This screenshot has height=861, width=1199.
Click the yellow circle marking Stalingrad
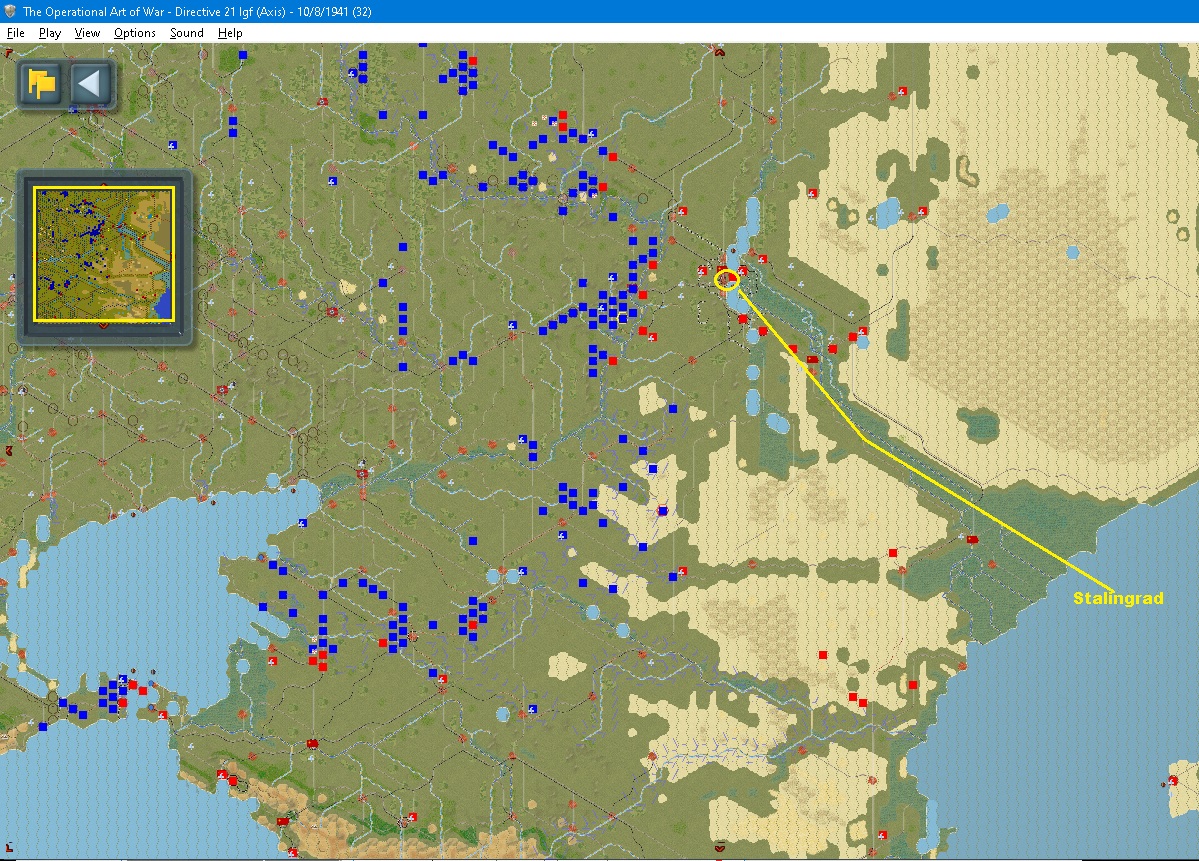726,280
